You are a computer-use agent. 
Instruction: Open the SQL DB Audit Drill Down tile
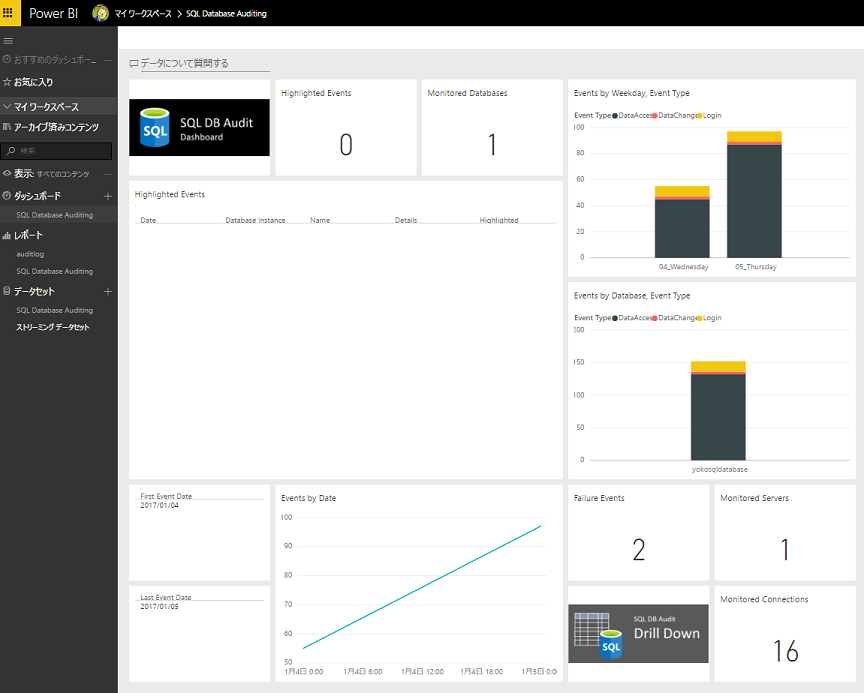coord(638,634)
